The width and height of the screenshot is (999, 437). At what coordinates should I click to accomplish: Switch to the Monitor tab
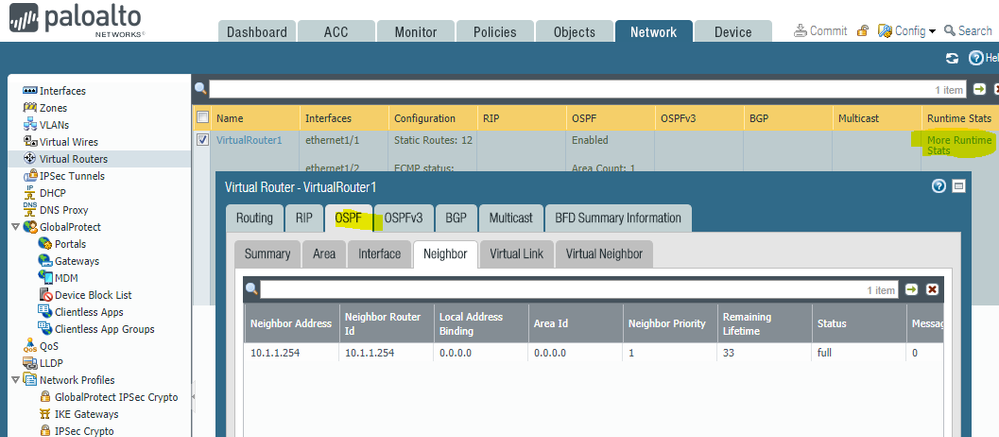(415, 32)
